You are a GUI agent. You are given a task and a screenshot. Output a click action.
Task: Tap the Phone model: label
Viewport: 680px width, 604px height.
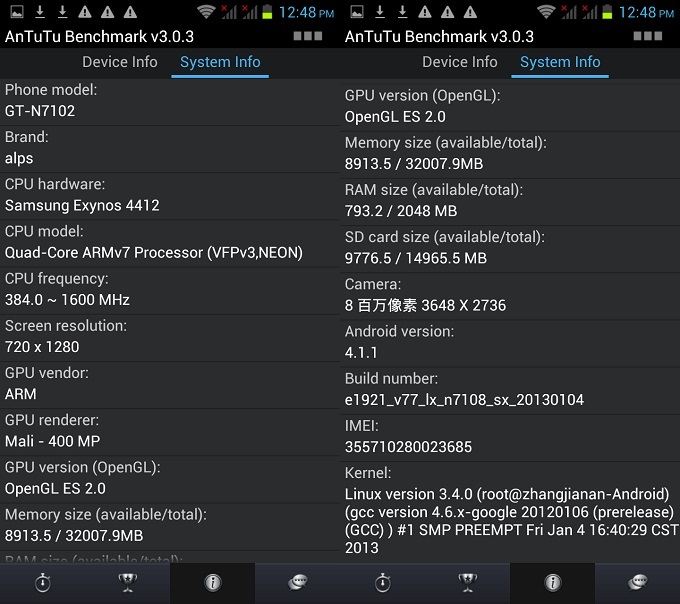tap(51, 90)
